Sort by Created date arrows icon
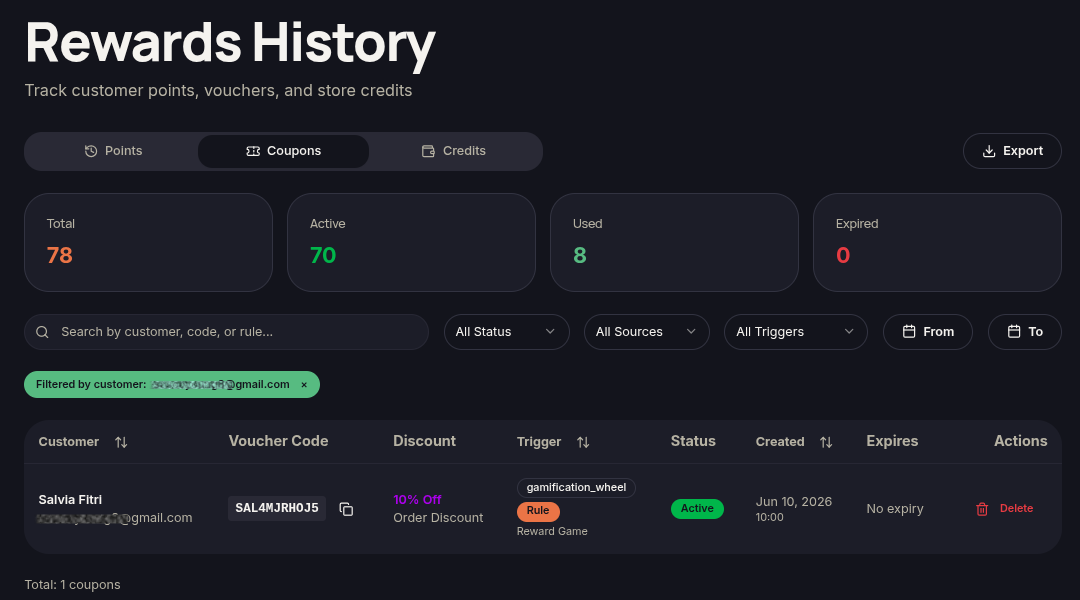 (x=827, y=442)
